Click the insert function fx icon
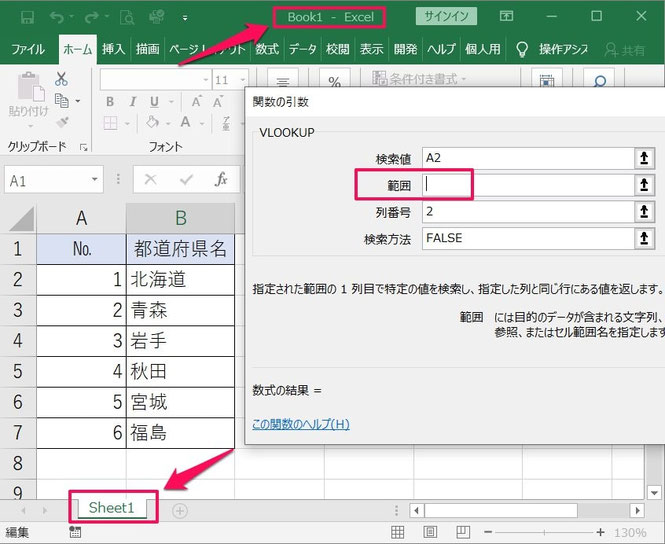The image size is (665, 544). (x=222, y=180)
